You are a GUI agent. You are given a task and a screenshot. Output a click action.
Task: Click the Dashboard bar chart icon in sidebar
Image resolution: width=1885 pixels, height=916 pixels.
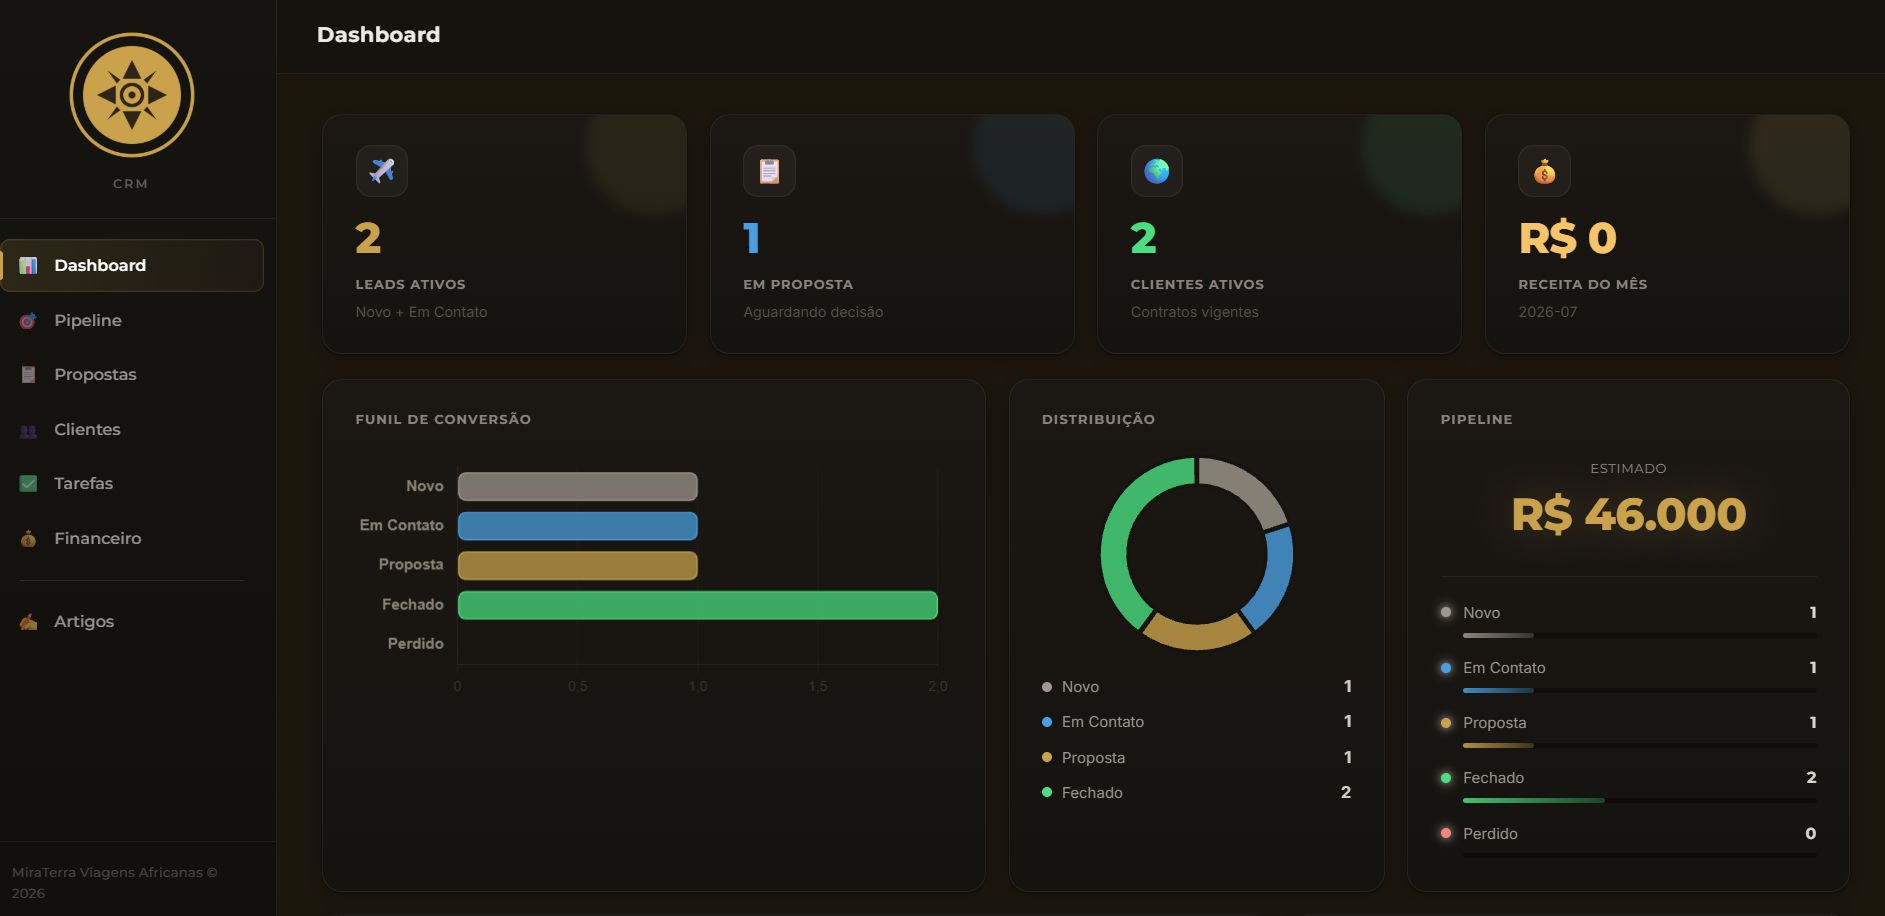(x=28, y=265)
